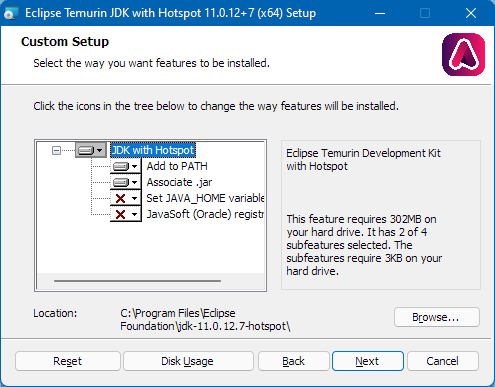Image resolution: width=495 pixels, height=387 pixels.
Task: Select the JDK with Hotspot tree item
Action: pyautogui.click(x=153, y=150)
